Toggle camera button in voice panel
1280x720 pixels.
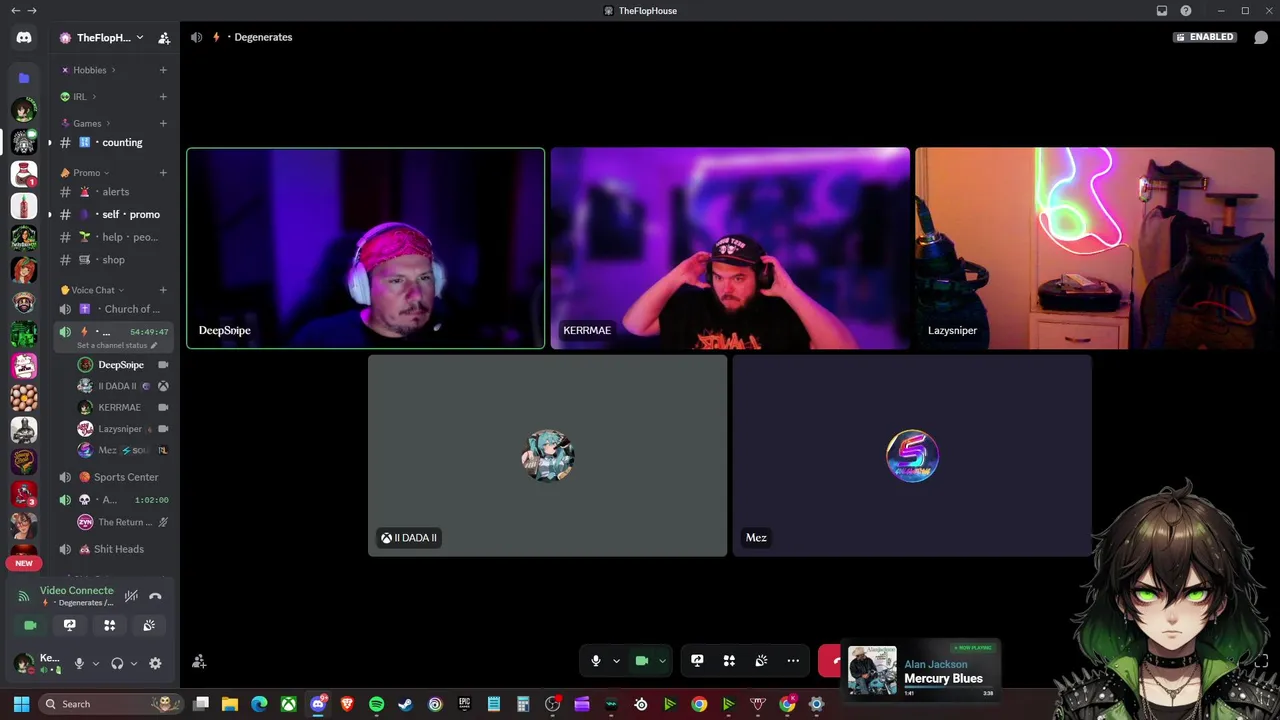(30, 625)
